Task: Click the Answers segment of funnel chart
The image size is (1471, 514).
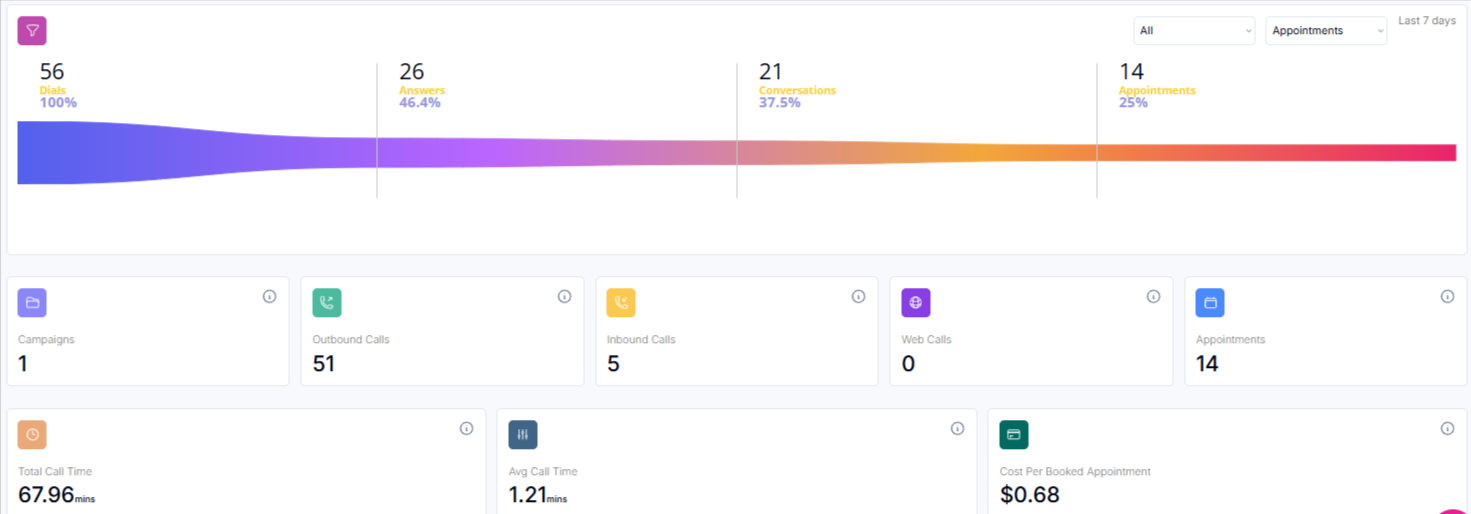Action: (556, 152)
